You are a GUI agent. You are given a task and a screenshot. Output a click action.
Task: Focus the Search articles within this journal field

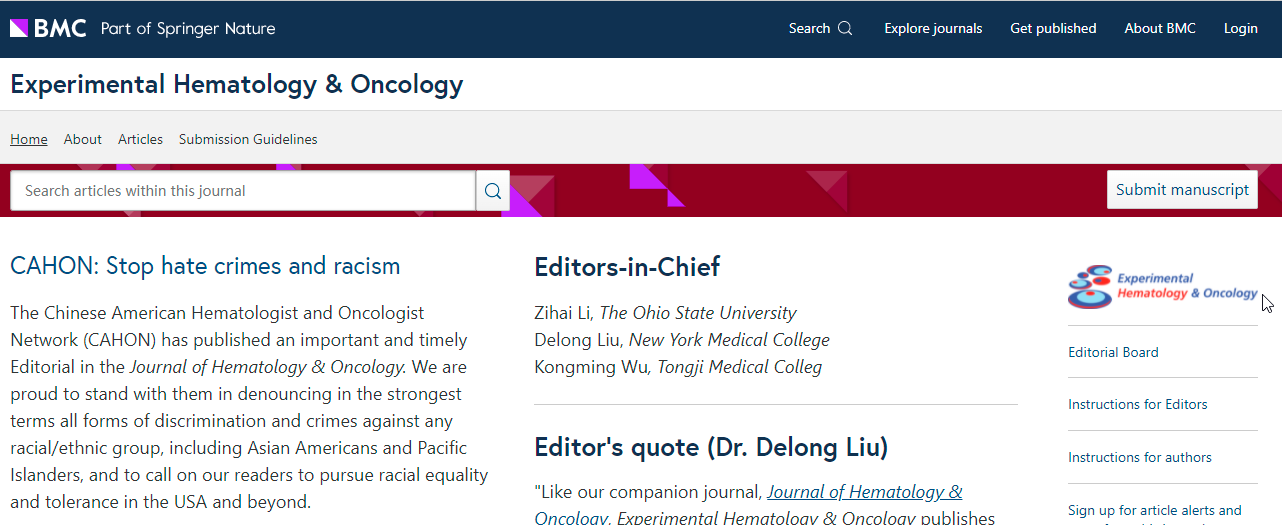pyautogui.click(x=243, y=191)
